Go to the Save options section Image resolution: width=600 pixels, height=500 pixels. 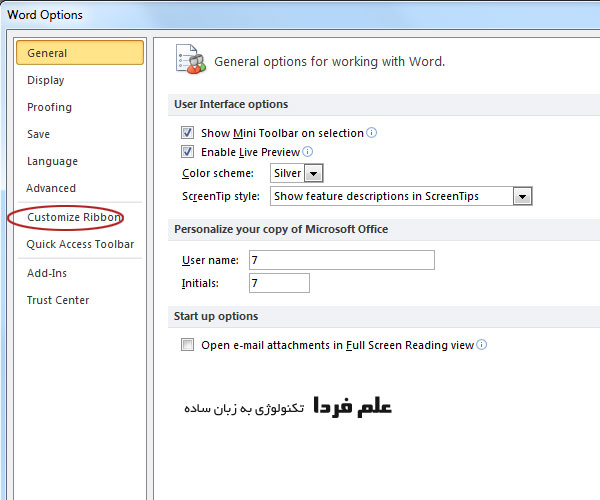[x=39, y=134]
